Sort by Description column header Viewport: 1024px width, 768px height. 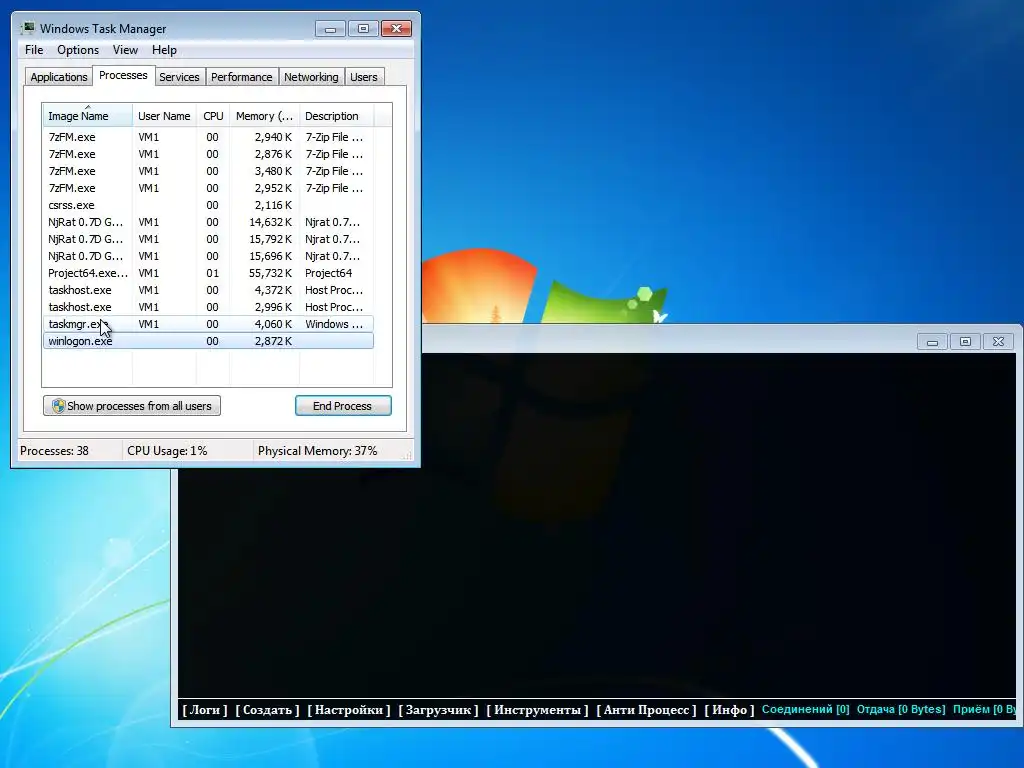click(x=336, y=116)
